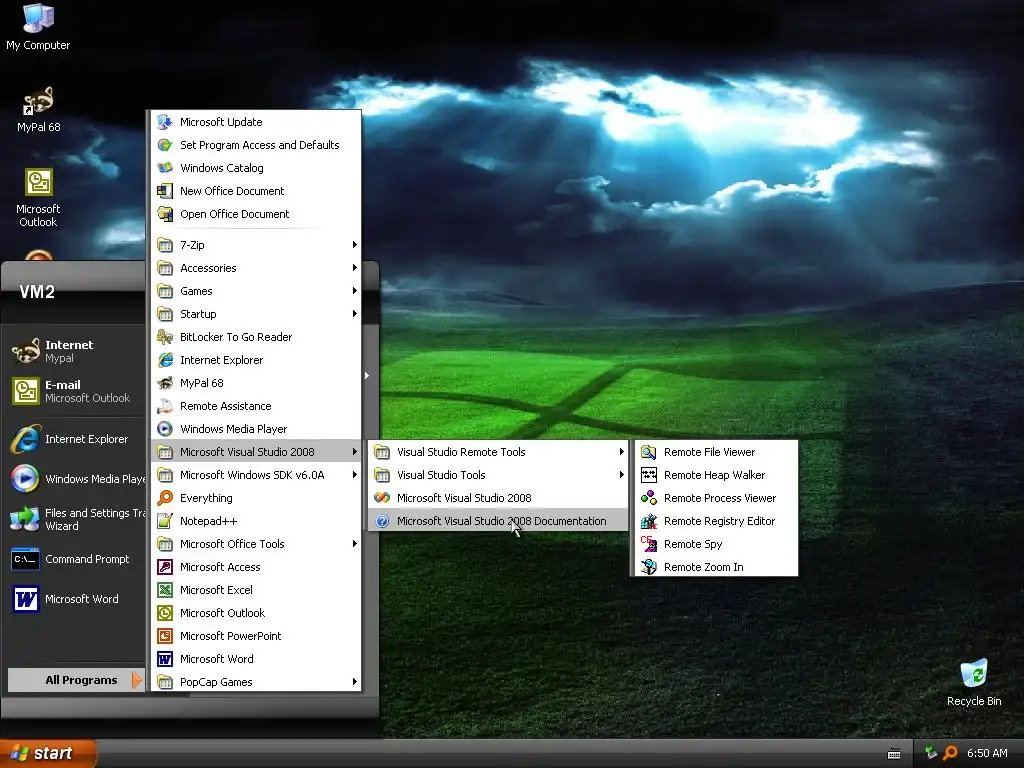Click the start button

tap(48, 754)
